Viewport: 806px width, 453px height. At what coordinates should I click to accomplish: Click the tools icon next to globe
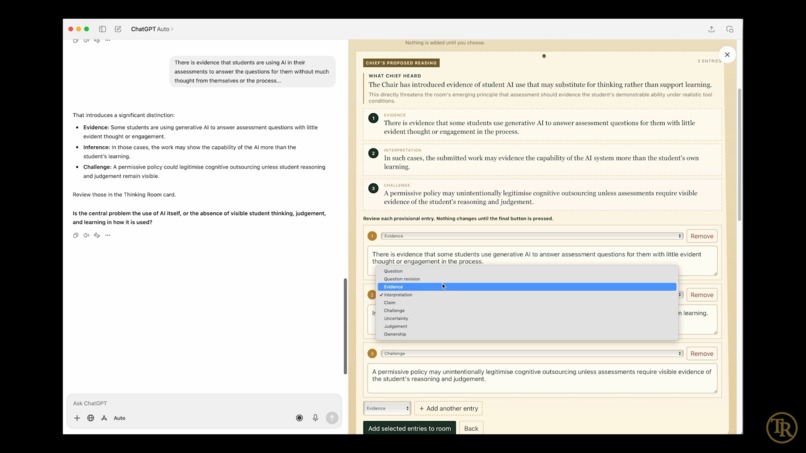tap(104, 418)
